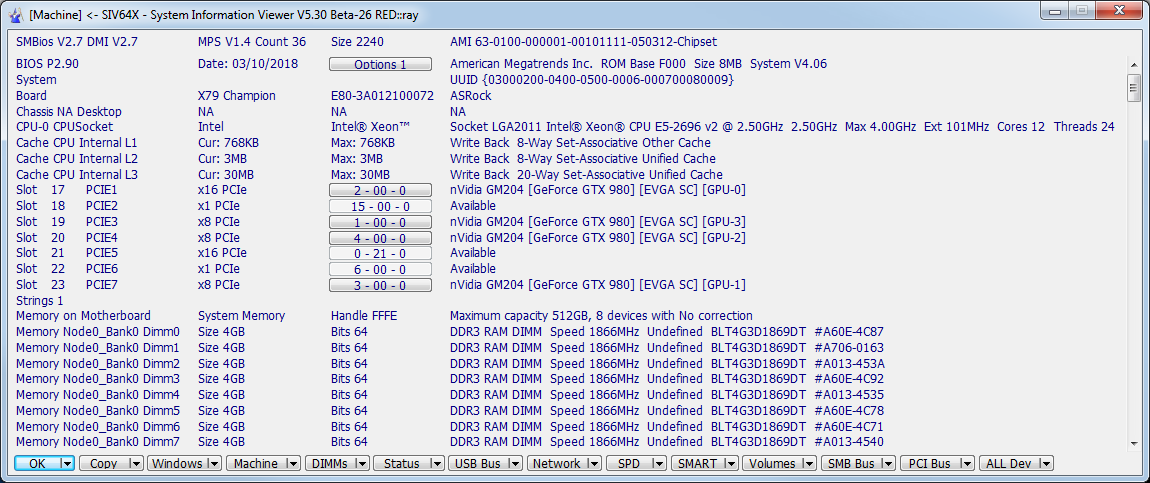Click the GTX 980 [GPU-1] entry
Image resolution: width=1150 pixels, height=483 pixels.
click(598, 285)
